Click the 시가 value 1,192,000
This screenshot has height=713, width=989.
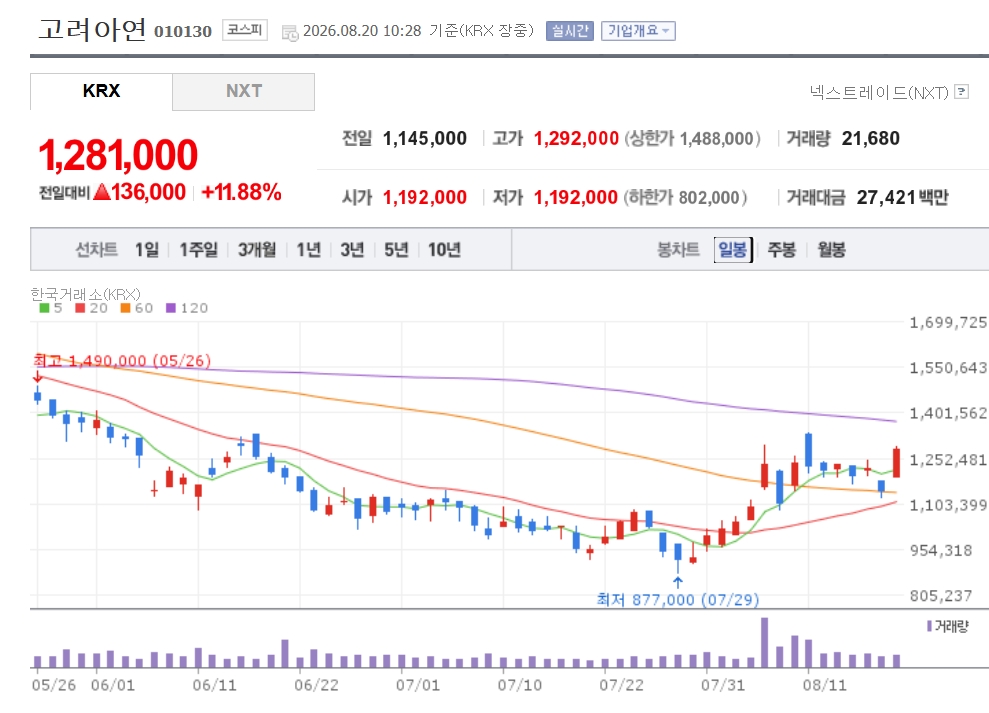pos(424,197)
